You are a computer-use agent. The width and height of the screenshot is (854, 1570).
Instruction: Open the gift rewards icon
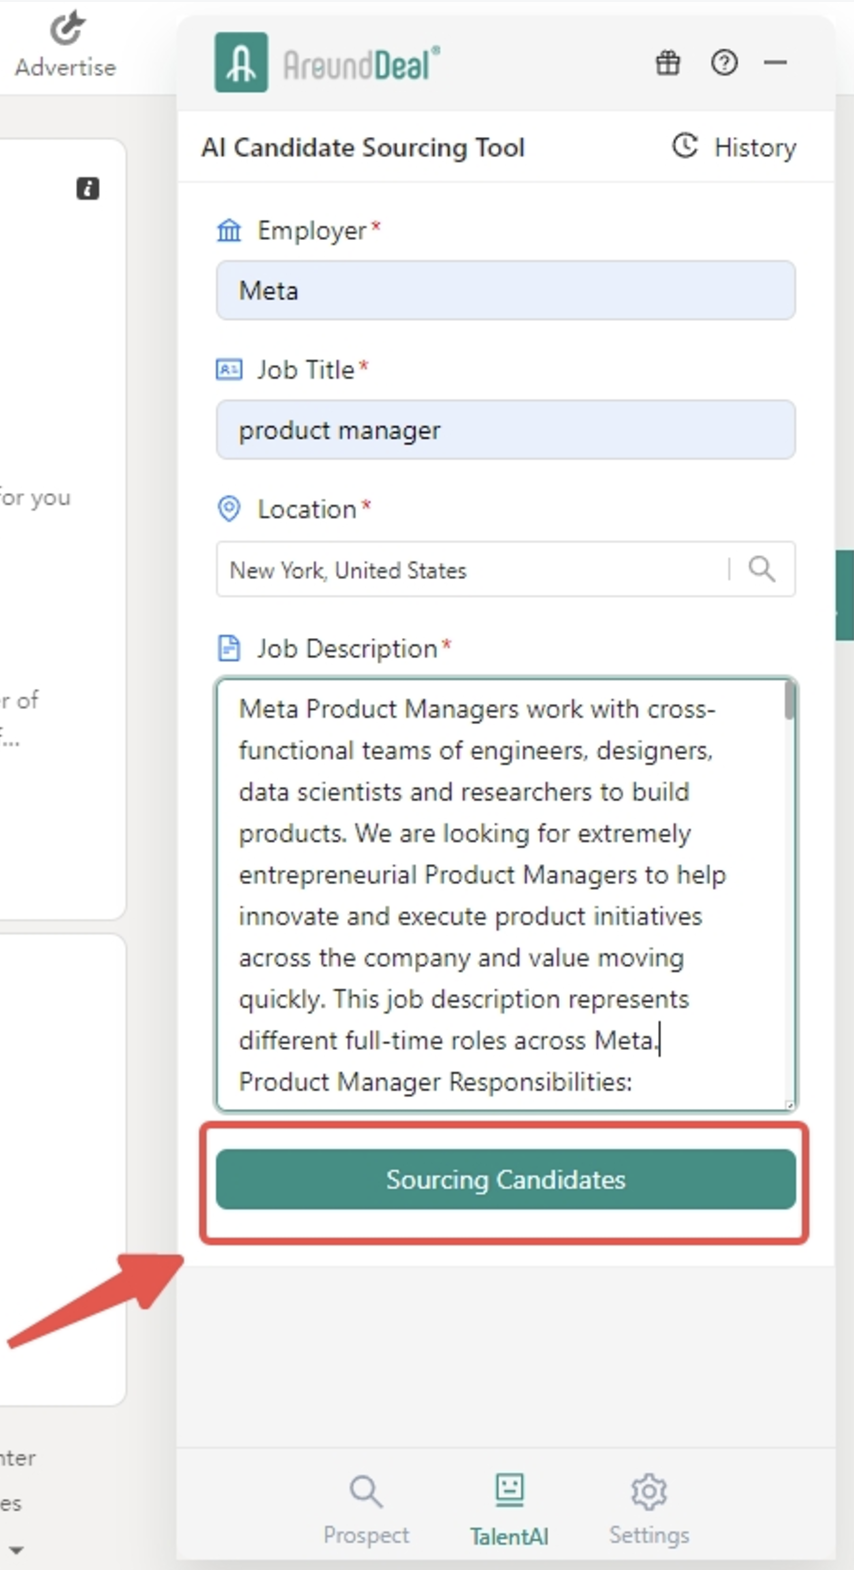[668, 63]
